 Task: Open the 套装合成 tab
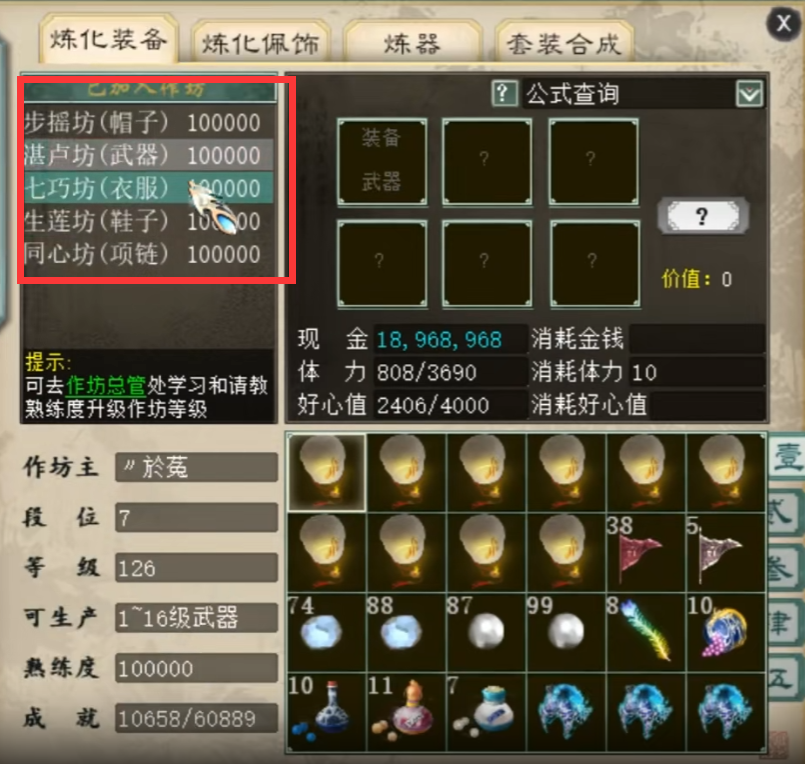pyautogui.click(x=564, y=43)
